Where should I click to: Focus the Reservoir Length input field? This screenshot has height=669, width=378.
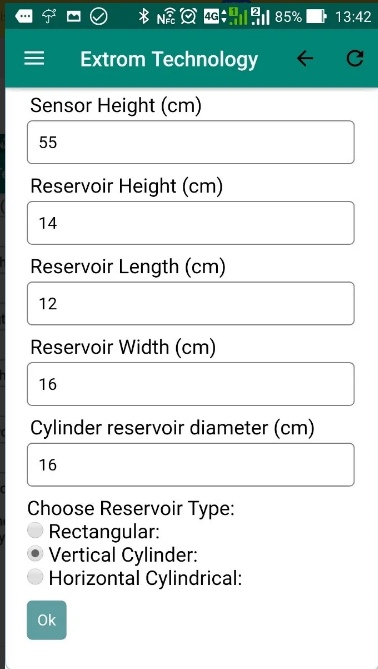[191, 303]
